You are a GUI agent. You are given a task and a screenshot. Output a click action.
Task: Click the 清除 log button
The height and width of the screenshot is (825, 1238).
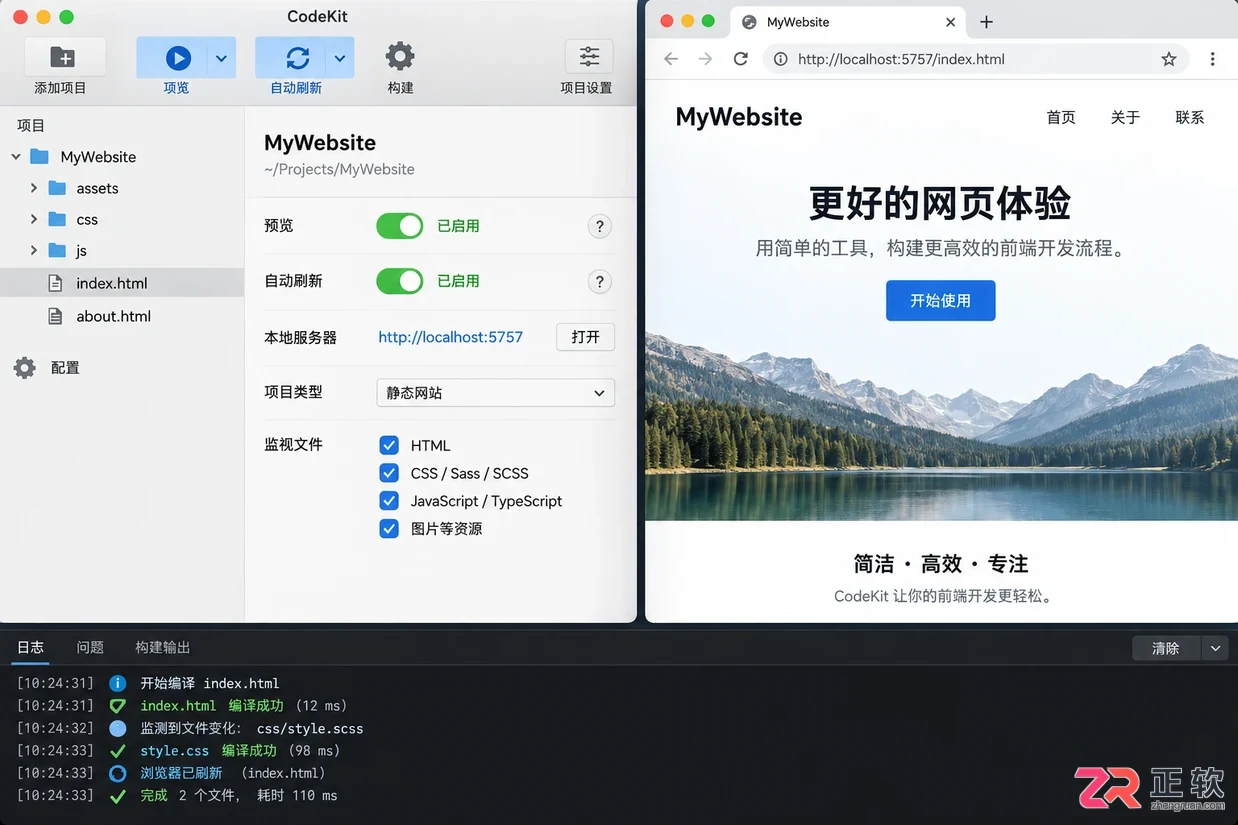tap(1166, 648)
